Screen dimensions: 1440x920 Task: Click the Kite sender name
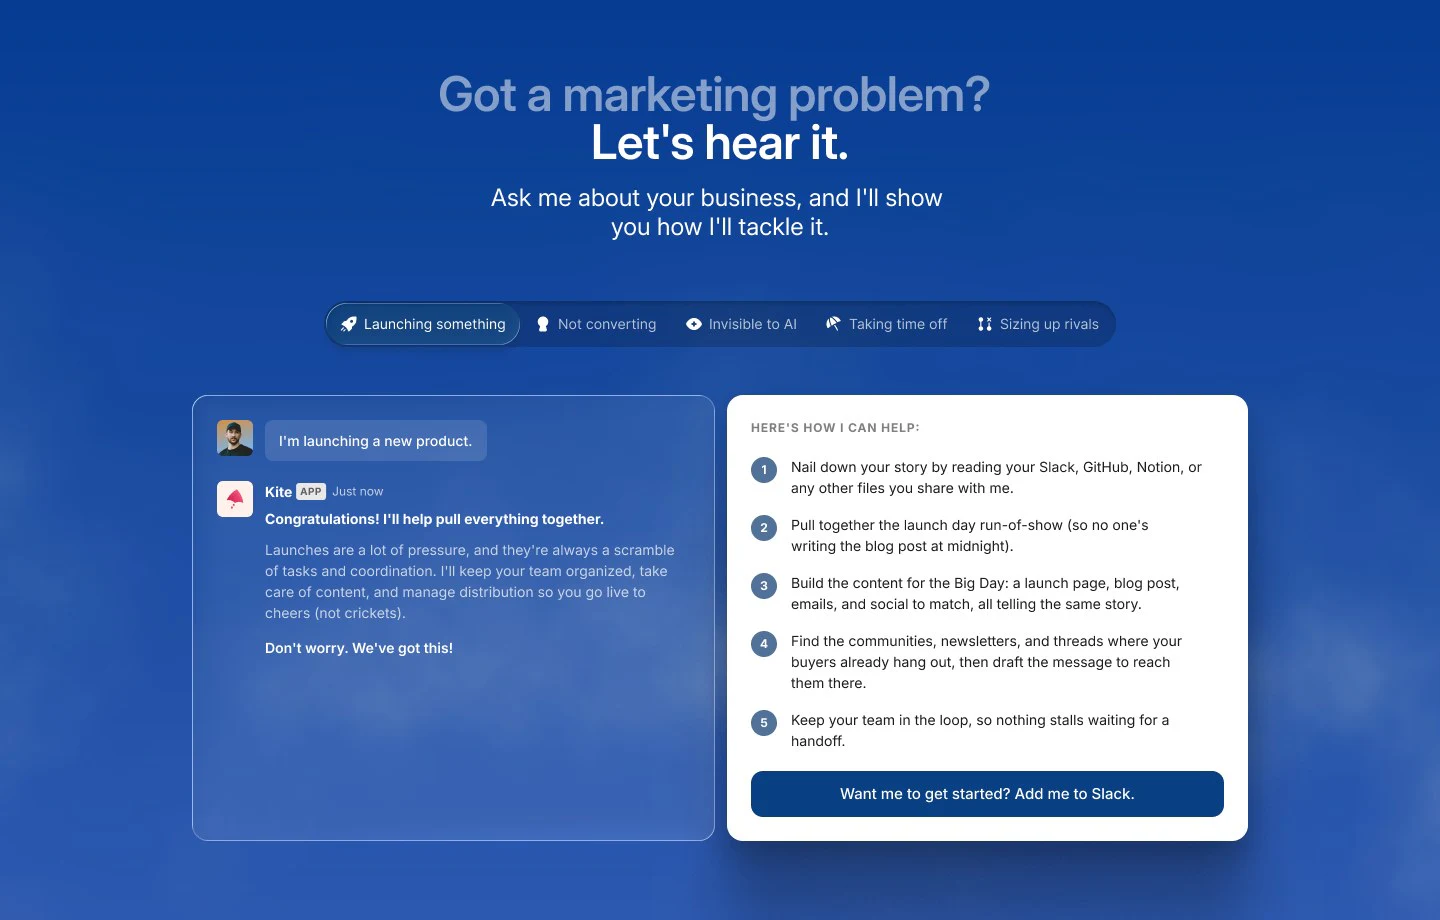pos(278,492)
